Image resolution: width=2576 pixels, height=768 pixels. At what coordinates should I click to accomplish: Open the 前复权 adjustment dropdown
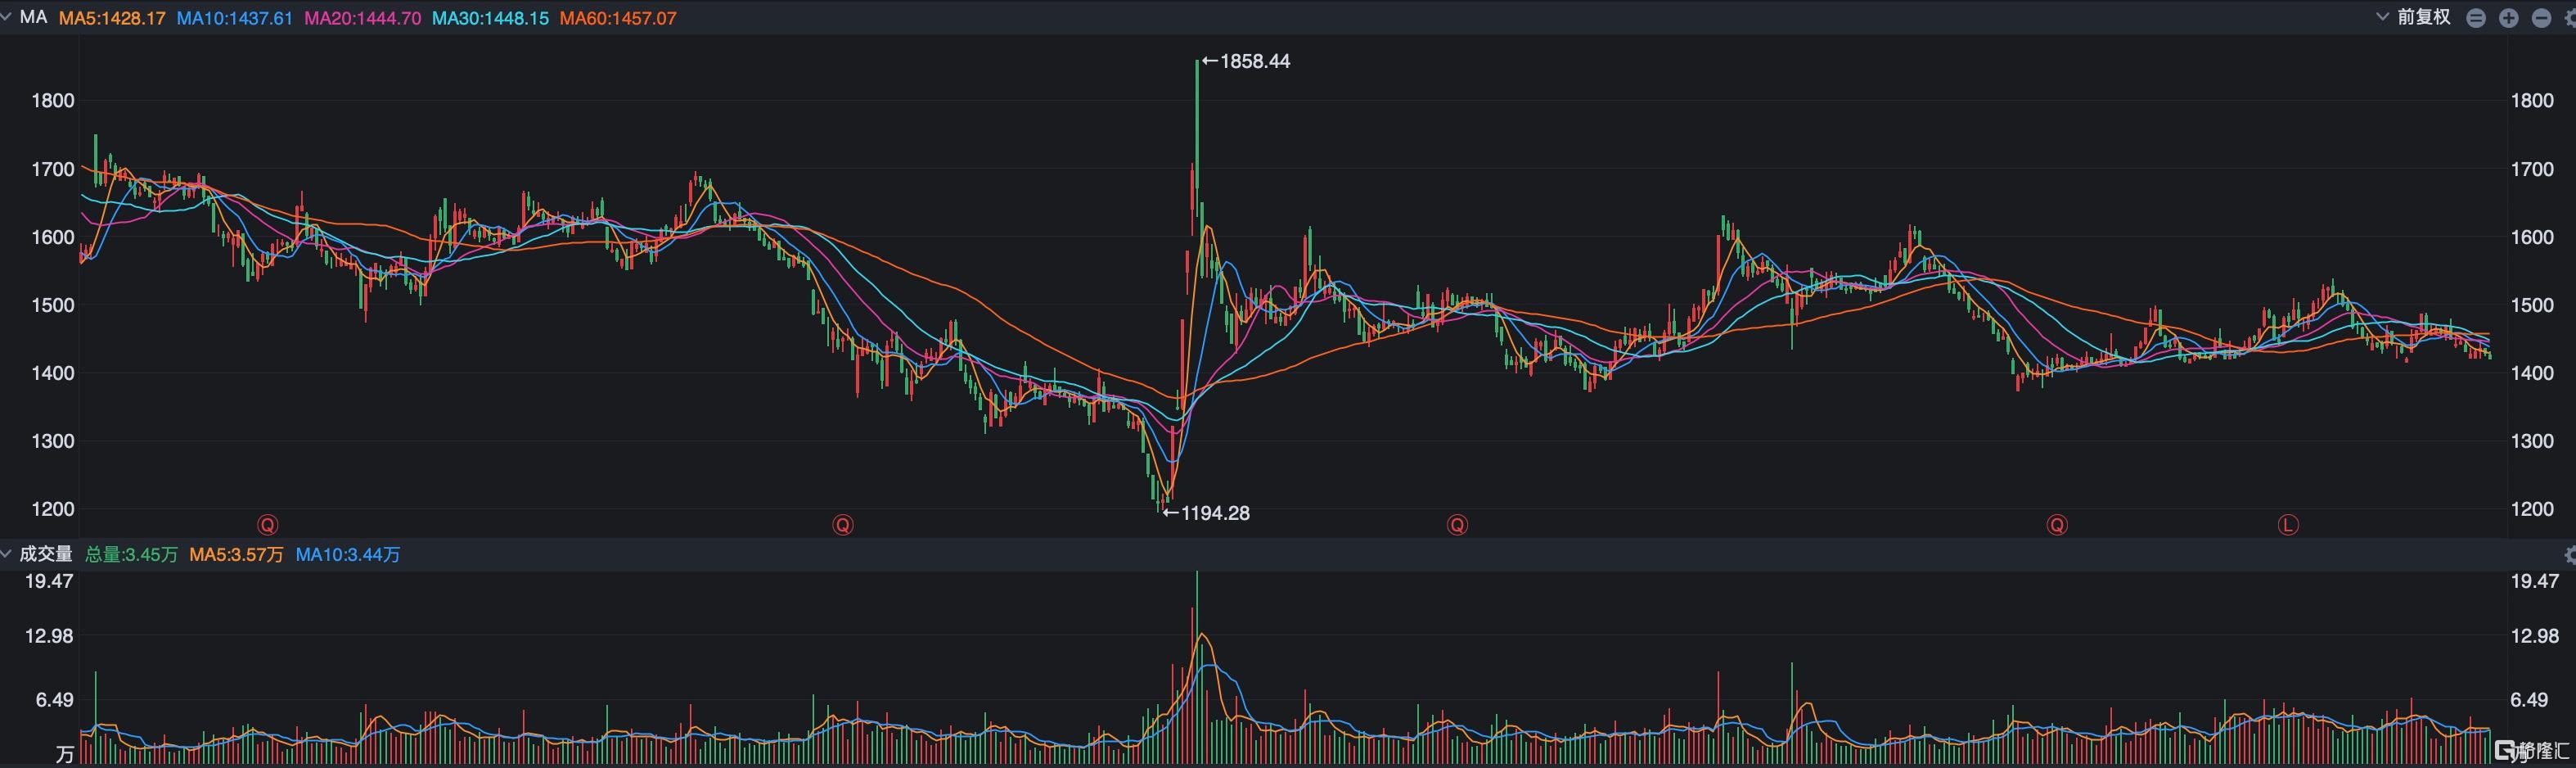pyautogui.click(x=2414, y=18)
